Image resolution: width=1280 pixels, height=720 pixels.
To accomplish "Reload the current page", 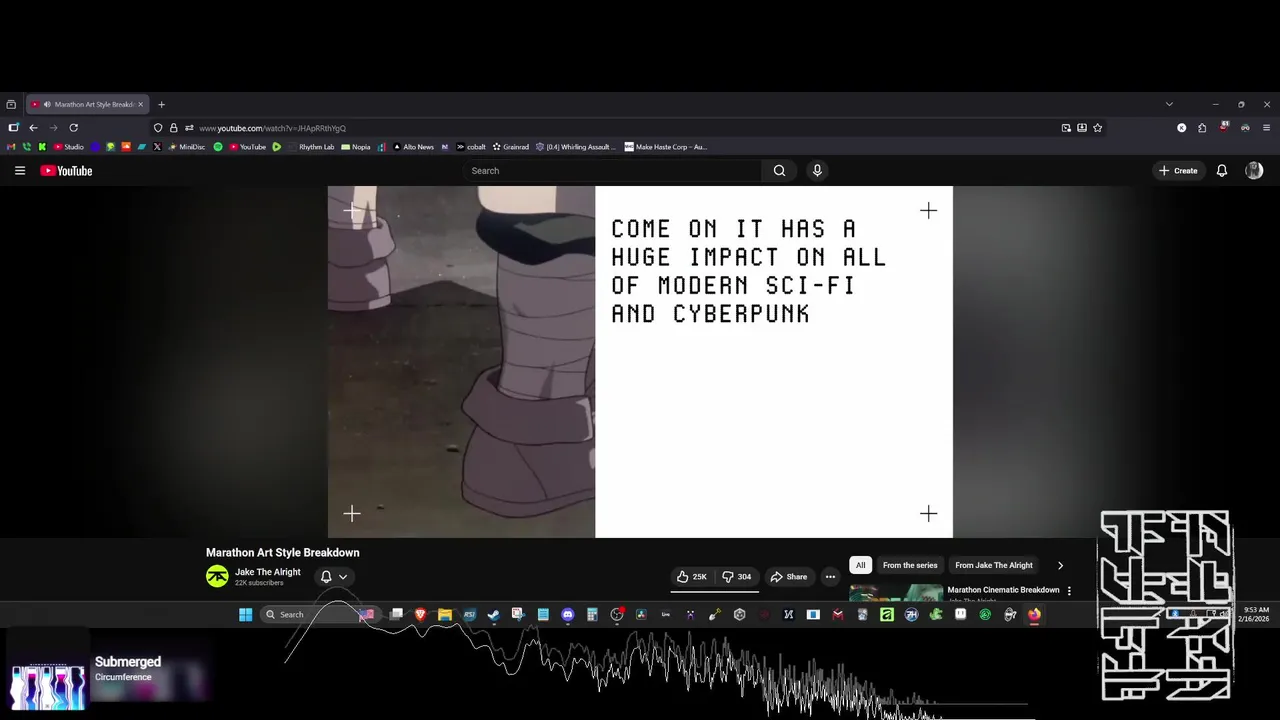I will tap(73, 128).
